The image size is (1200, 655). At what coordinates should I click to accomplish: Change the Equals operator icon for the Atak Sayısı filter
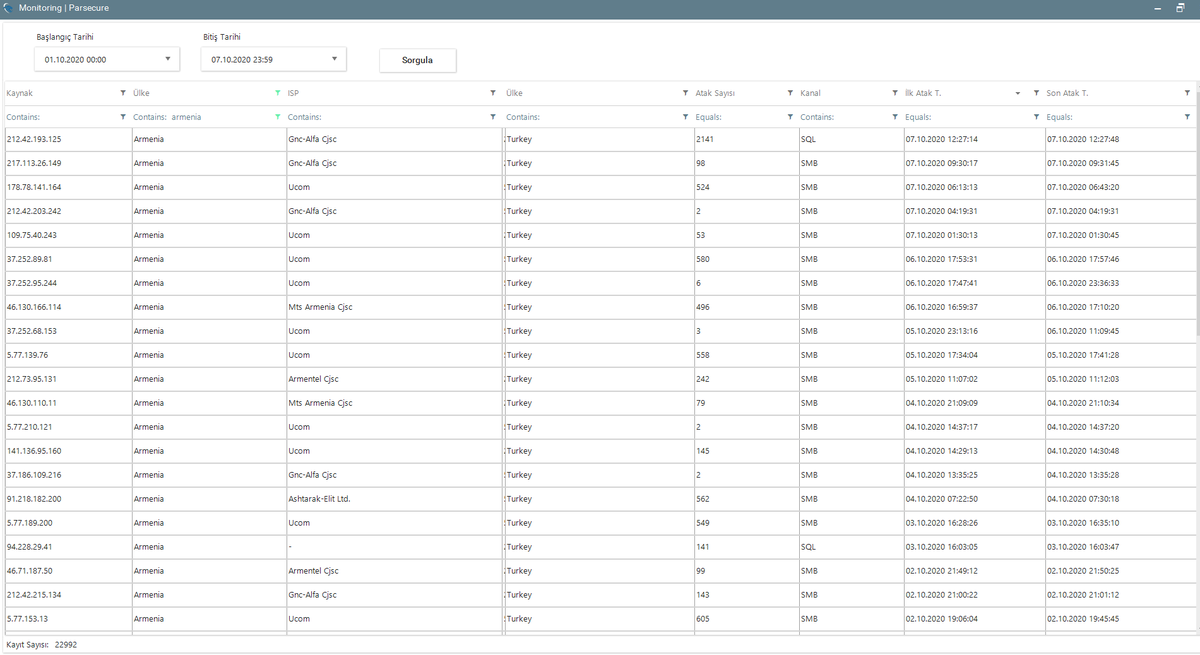pos(790,117)
